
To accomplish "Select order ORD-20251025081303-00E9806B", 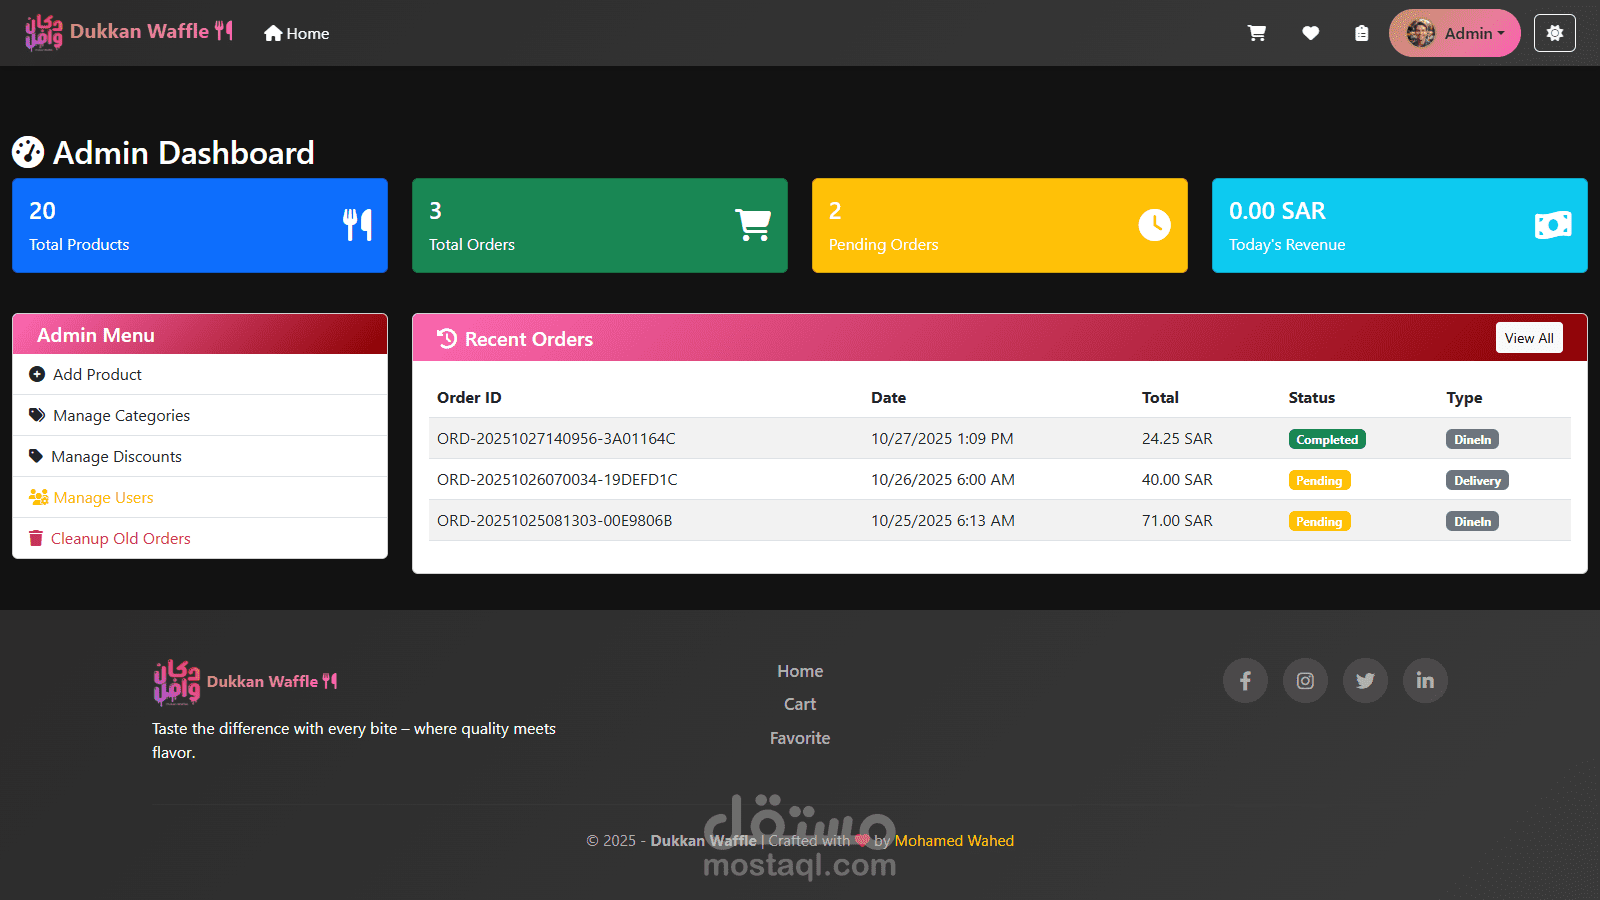I will click(554, 520).
